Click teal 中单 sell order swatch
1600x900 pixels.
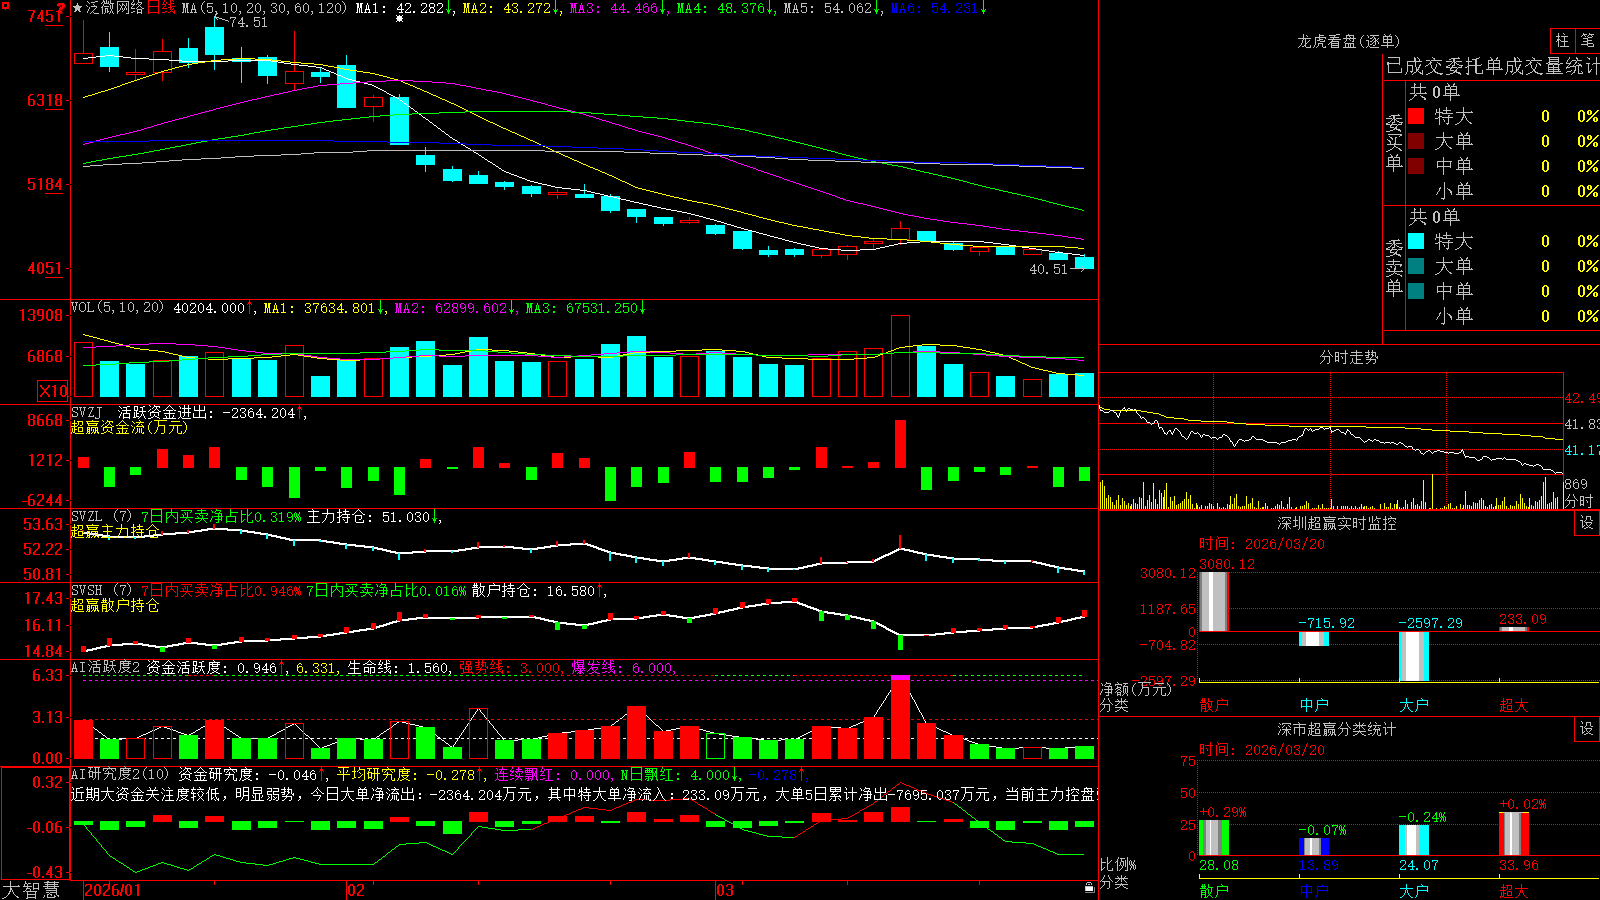point(1416,291)
